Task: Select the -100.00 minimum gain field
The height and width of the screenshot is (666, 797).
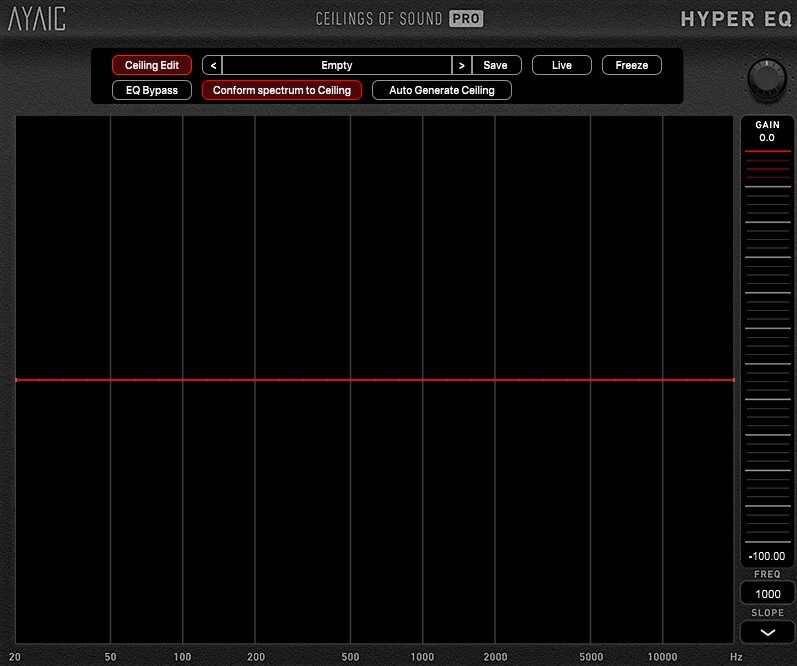Action: tap(767, 556)
